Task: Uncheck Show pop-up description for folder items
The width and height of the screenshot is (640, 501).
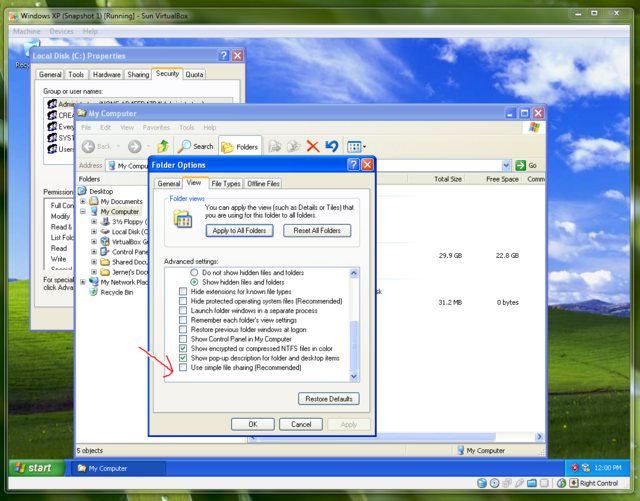Action: click(183, 358)
